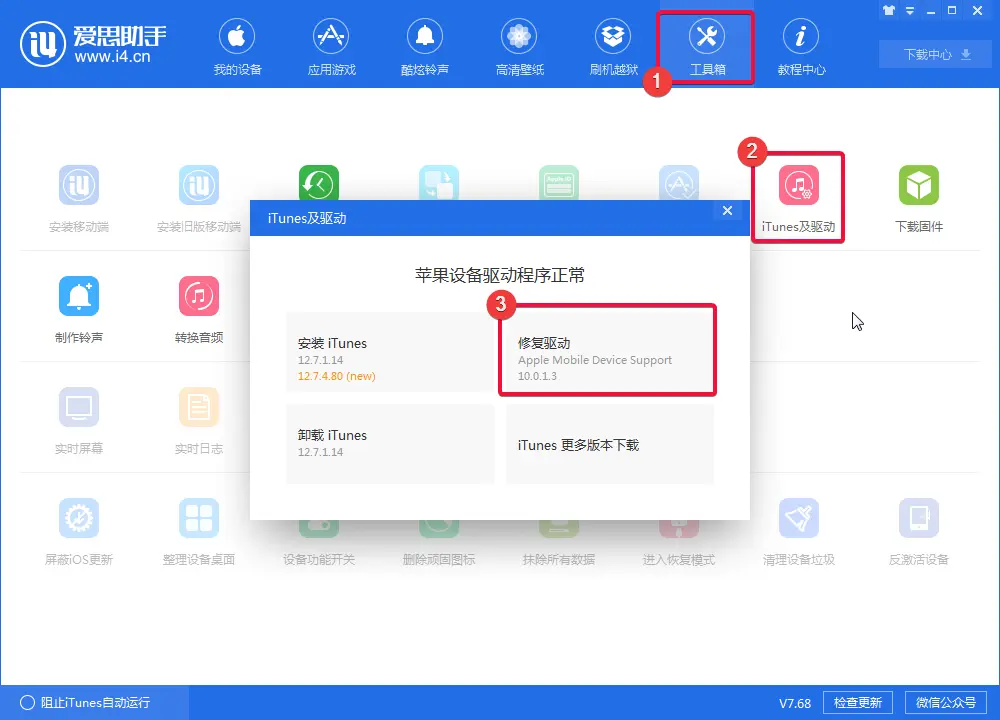
Task: Select the 屏蔽iOS更新 update-blocking tool
Action: pyautogui.click(x=79, y=529)
